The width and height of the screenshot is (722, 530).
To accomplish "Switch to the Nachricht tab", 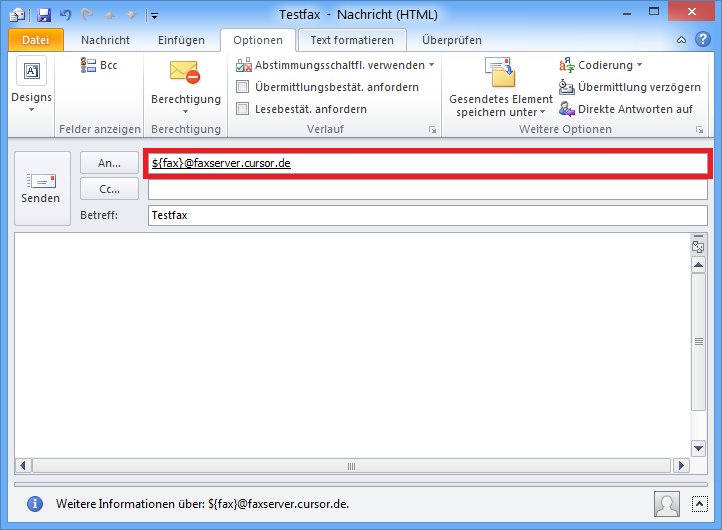I will (105, 40).
